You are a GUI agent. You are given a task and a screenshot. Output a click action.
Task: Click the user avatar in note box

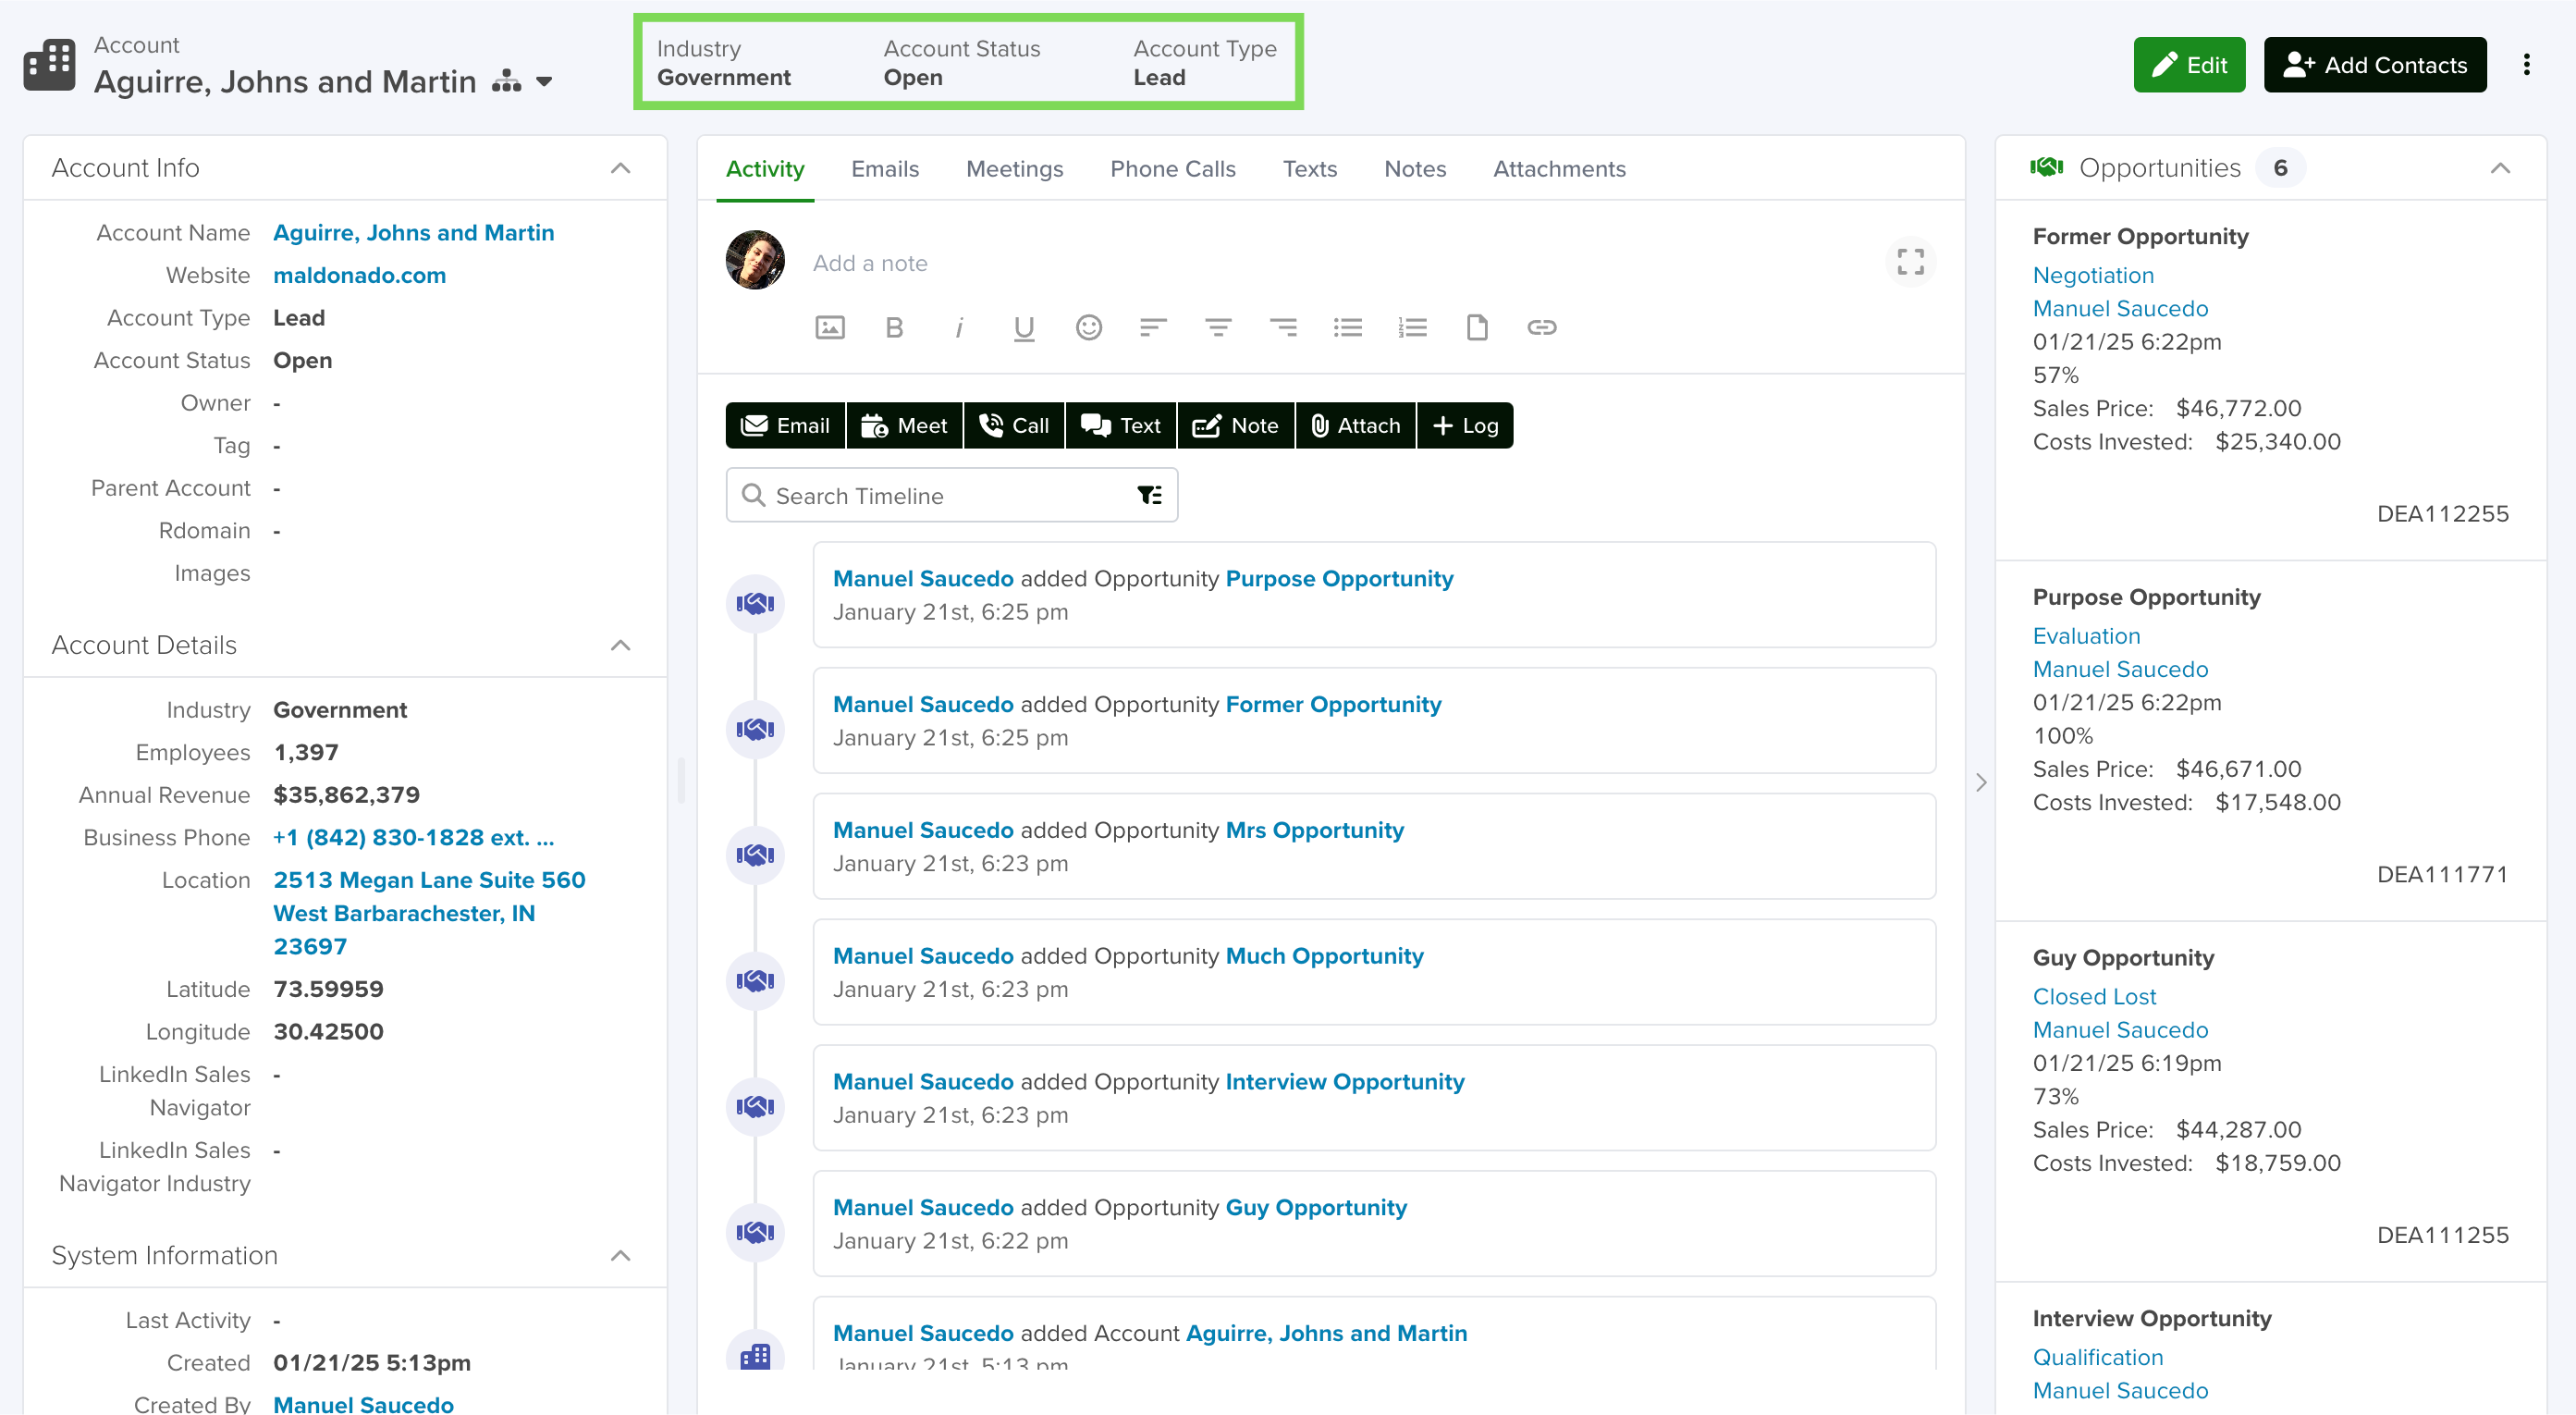click(x=755, y=260)
